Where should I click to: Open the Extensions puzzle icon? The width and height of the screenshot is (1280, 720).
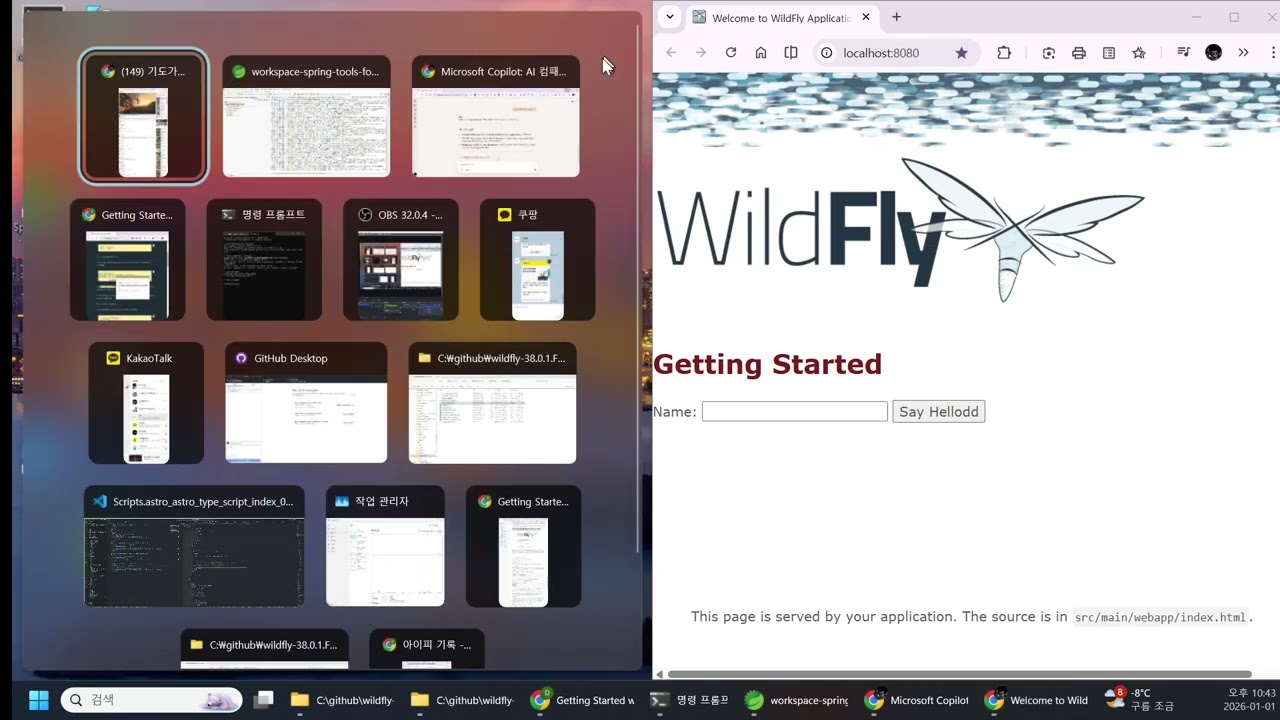[1004, 53]
